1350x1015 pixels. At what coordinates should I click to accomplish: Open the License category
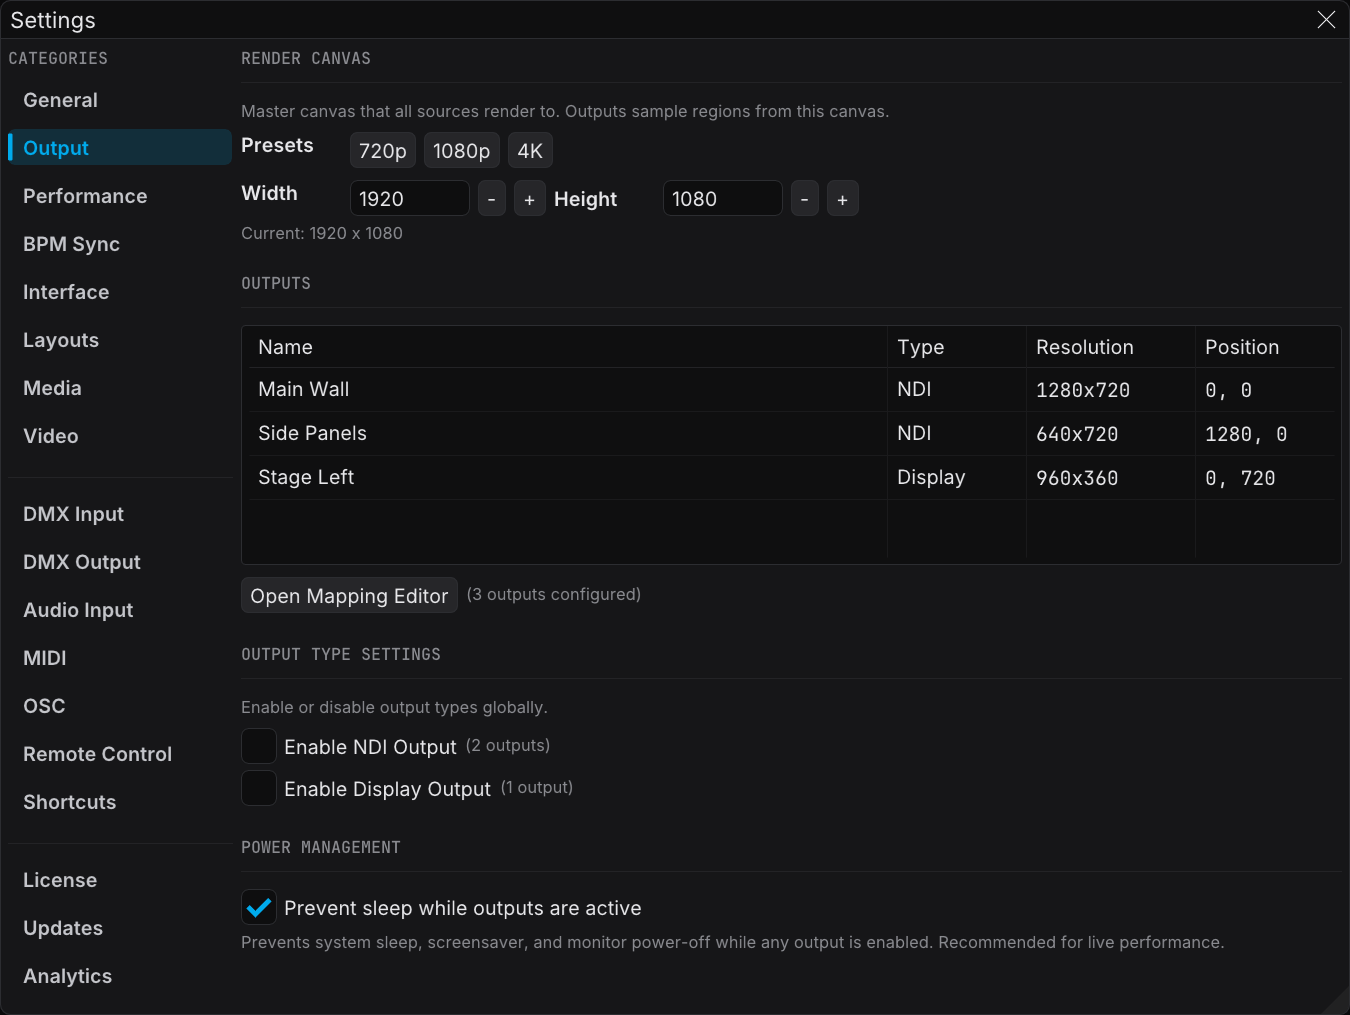tap(120, 880)
